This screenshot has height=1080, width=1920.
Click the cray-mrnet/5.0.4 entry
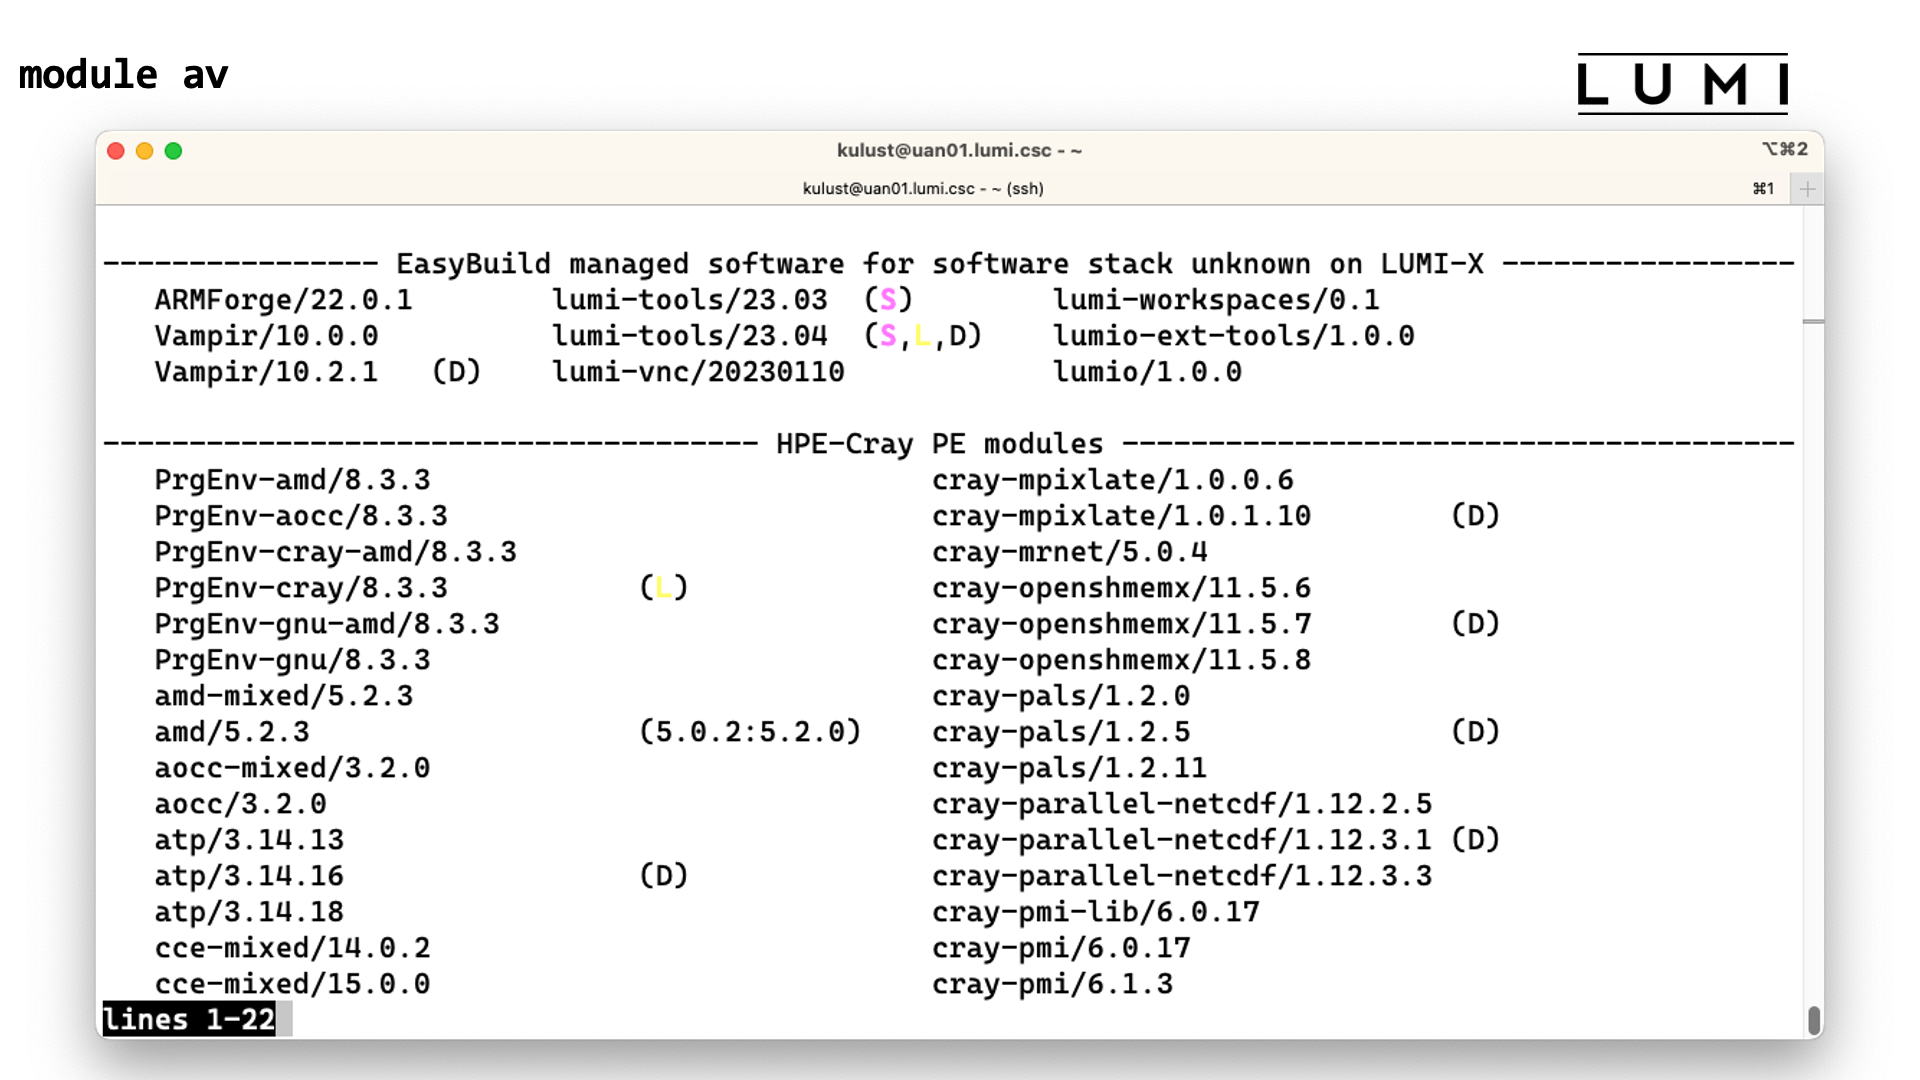coord(1070,552)
